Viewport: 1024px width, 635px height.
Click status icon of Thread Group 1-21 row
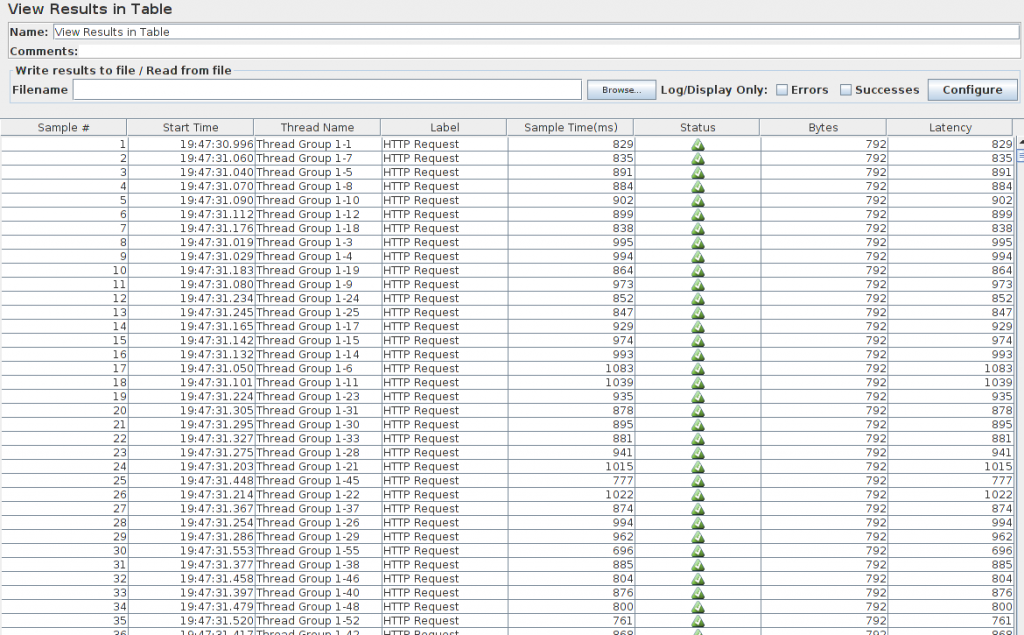point(698,466)
